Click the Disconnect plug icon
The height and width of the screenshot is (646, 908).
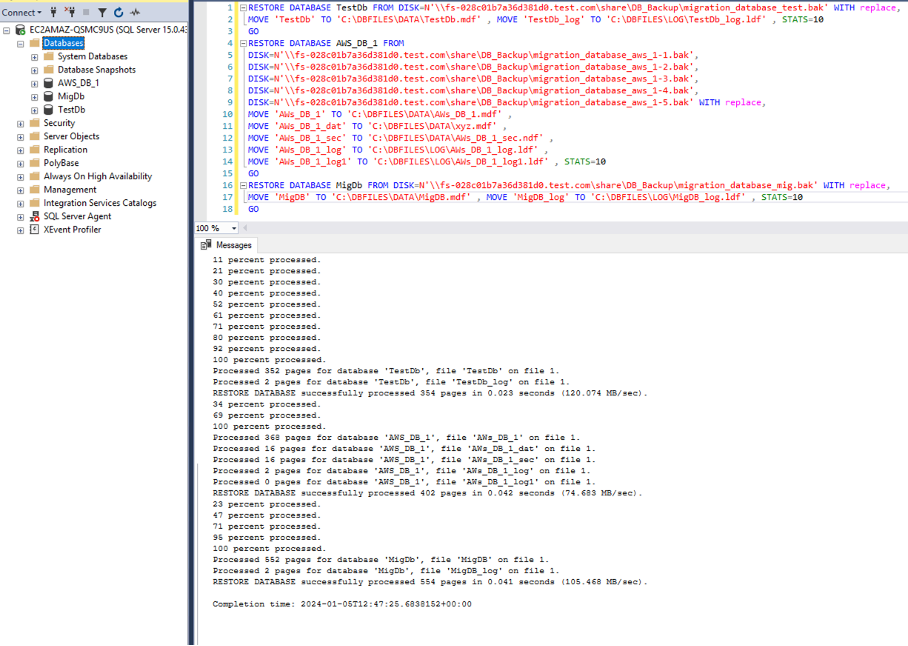[71, 12]
